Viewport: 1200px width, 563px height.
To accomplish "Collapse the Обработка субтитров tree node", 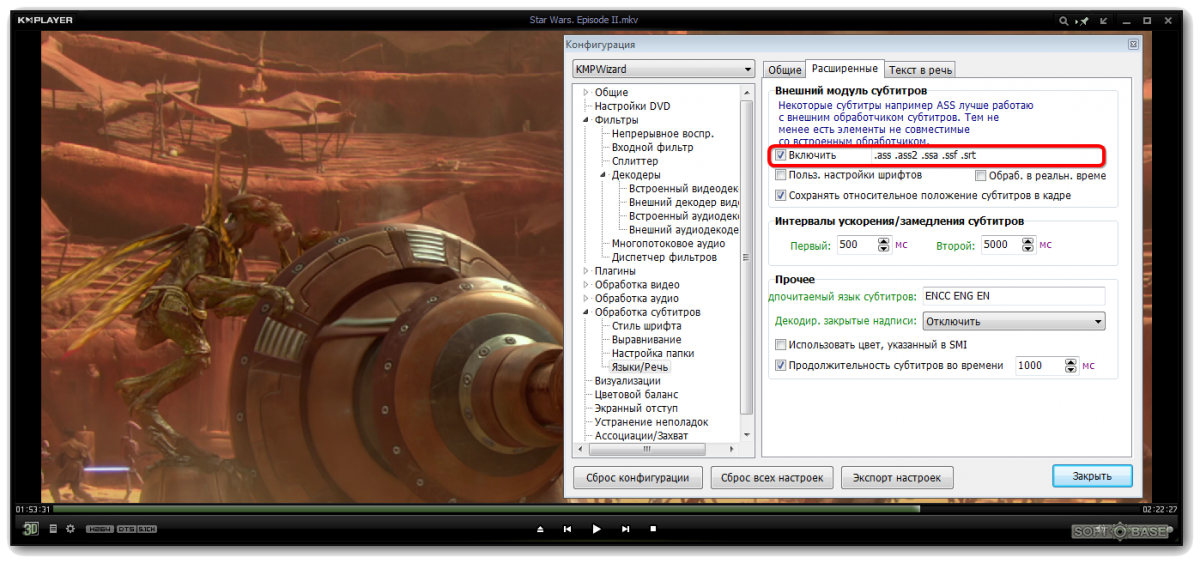I will pos(587,312).
